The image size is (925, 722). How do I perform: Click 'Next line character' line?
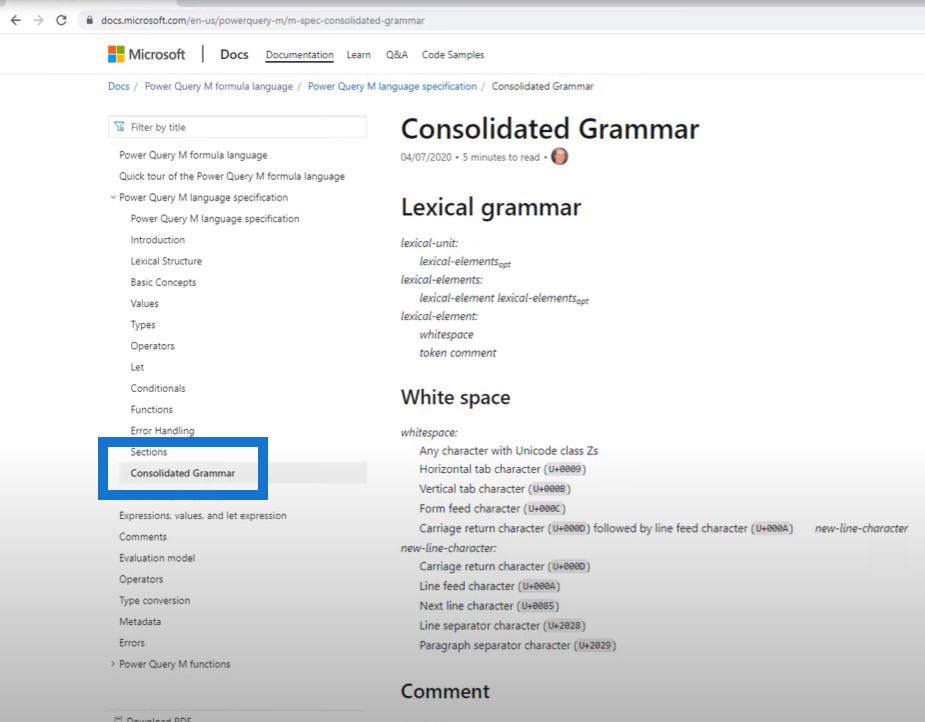click(x=489, y=606)
